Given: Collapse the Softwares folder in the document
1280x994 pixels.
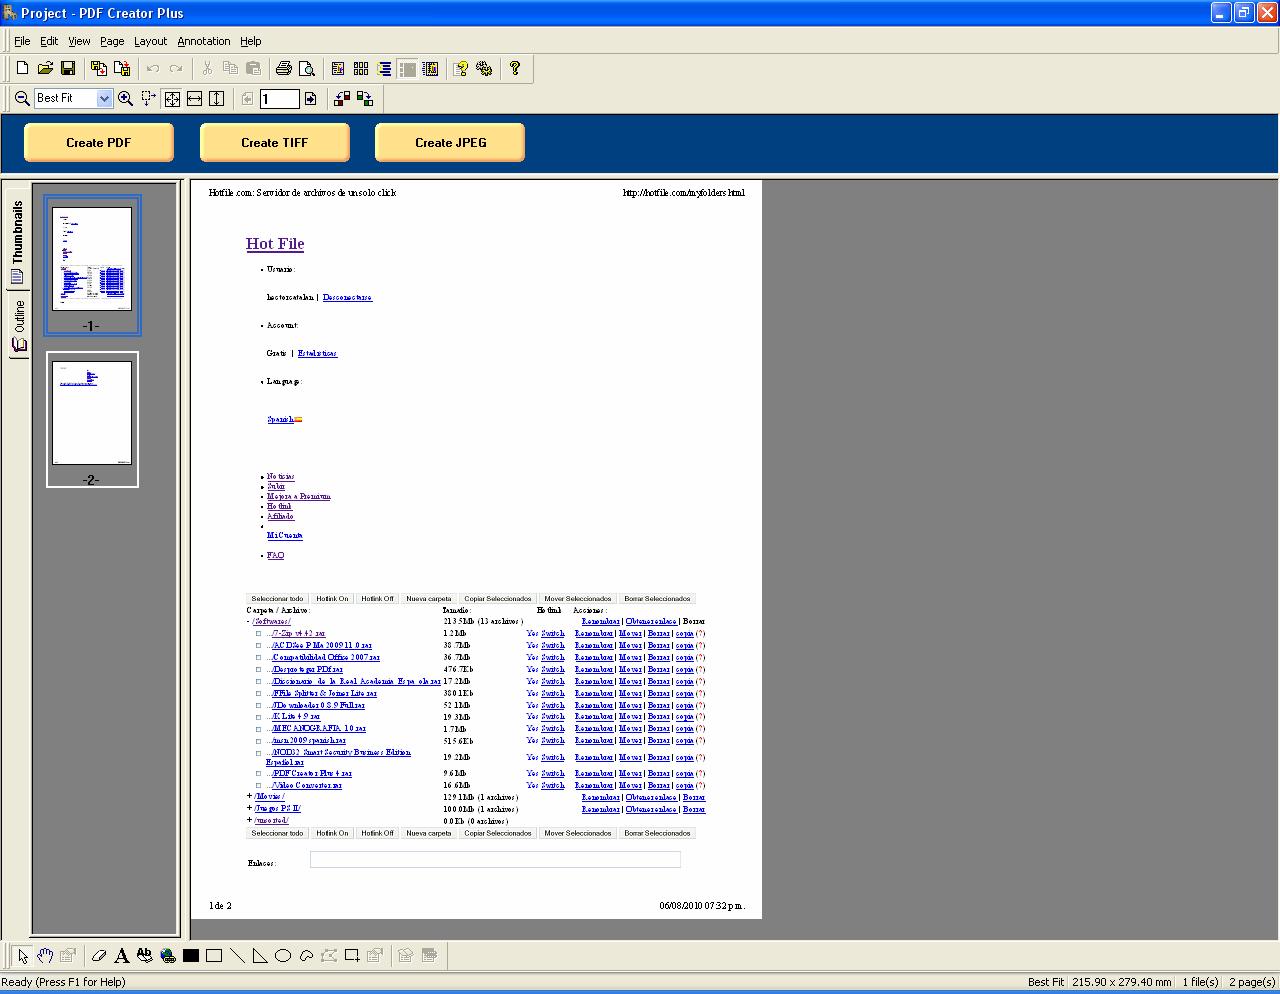Looking at the screenshot, I should pos(246,621).
